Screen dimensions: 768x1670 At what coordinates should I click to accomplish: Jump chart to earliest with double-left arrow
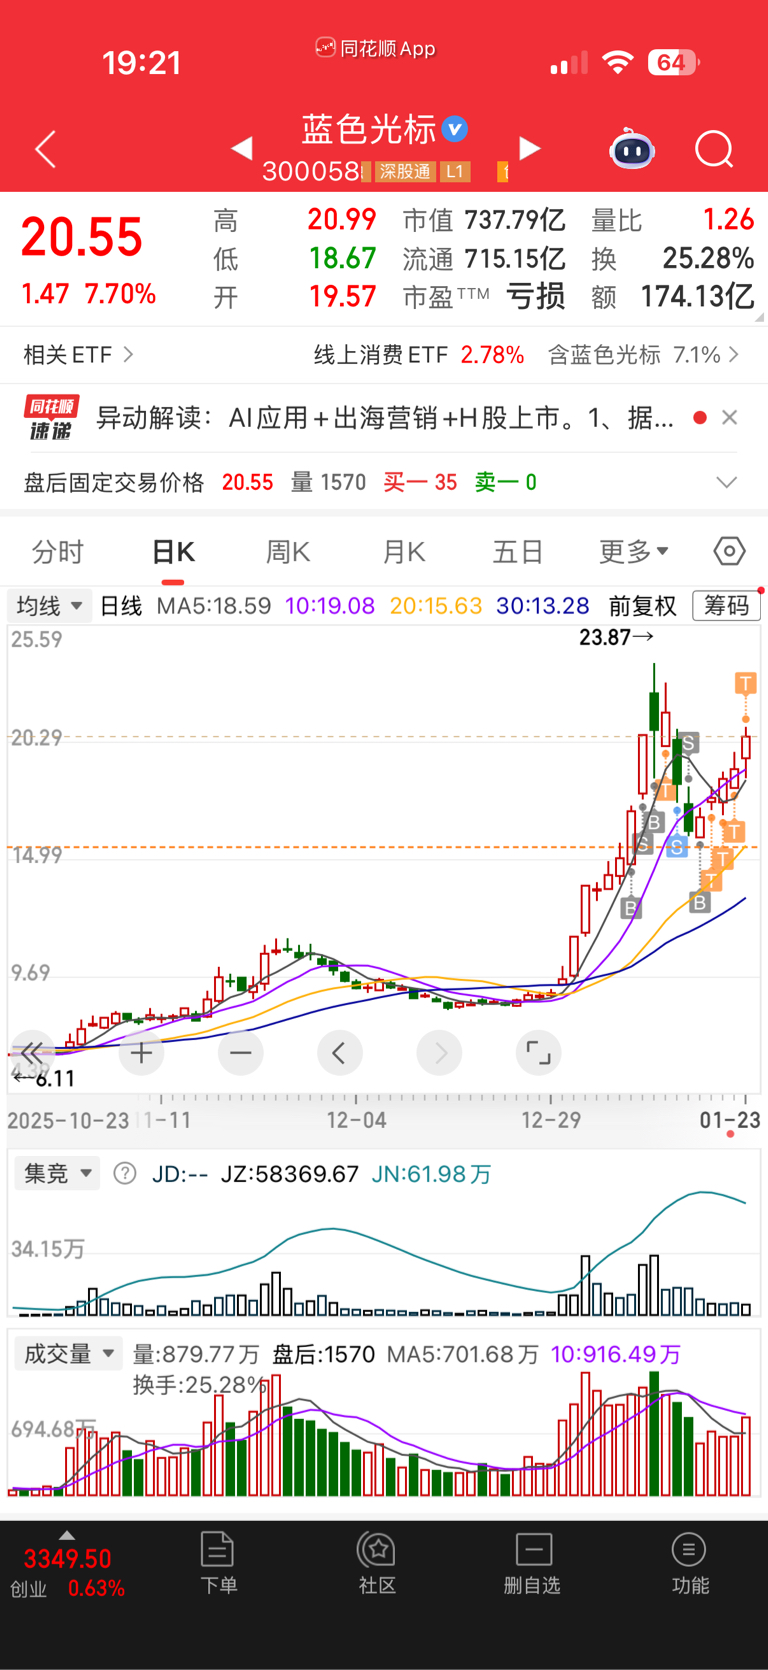pyautogui.click(x=32, y=1052)
